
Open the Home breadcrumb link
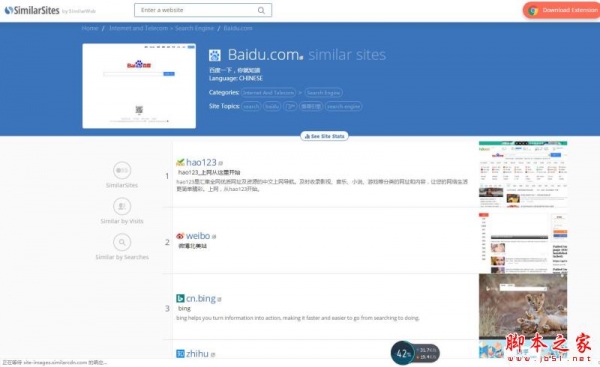click(90, 28)
